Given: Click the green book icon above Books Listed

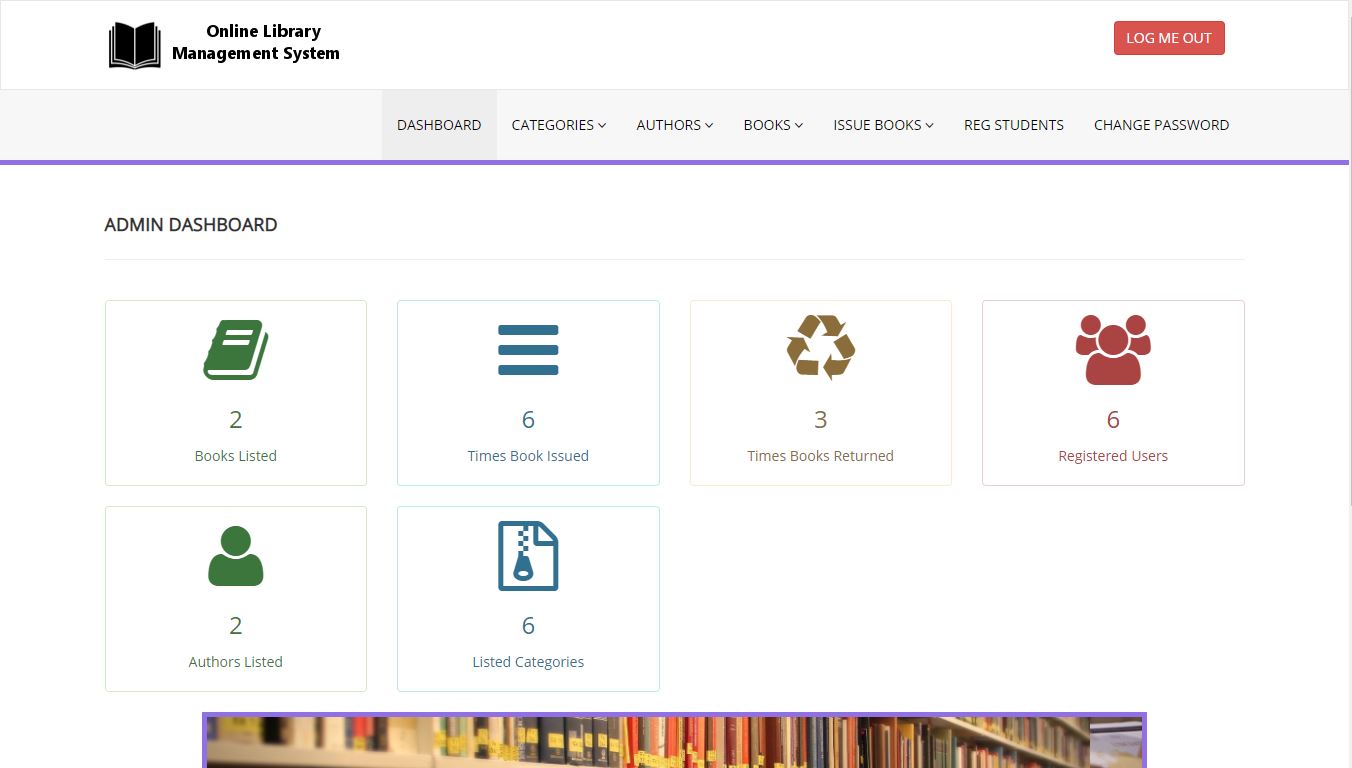Looking at the screenshot, I should pos(236,350).
